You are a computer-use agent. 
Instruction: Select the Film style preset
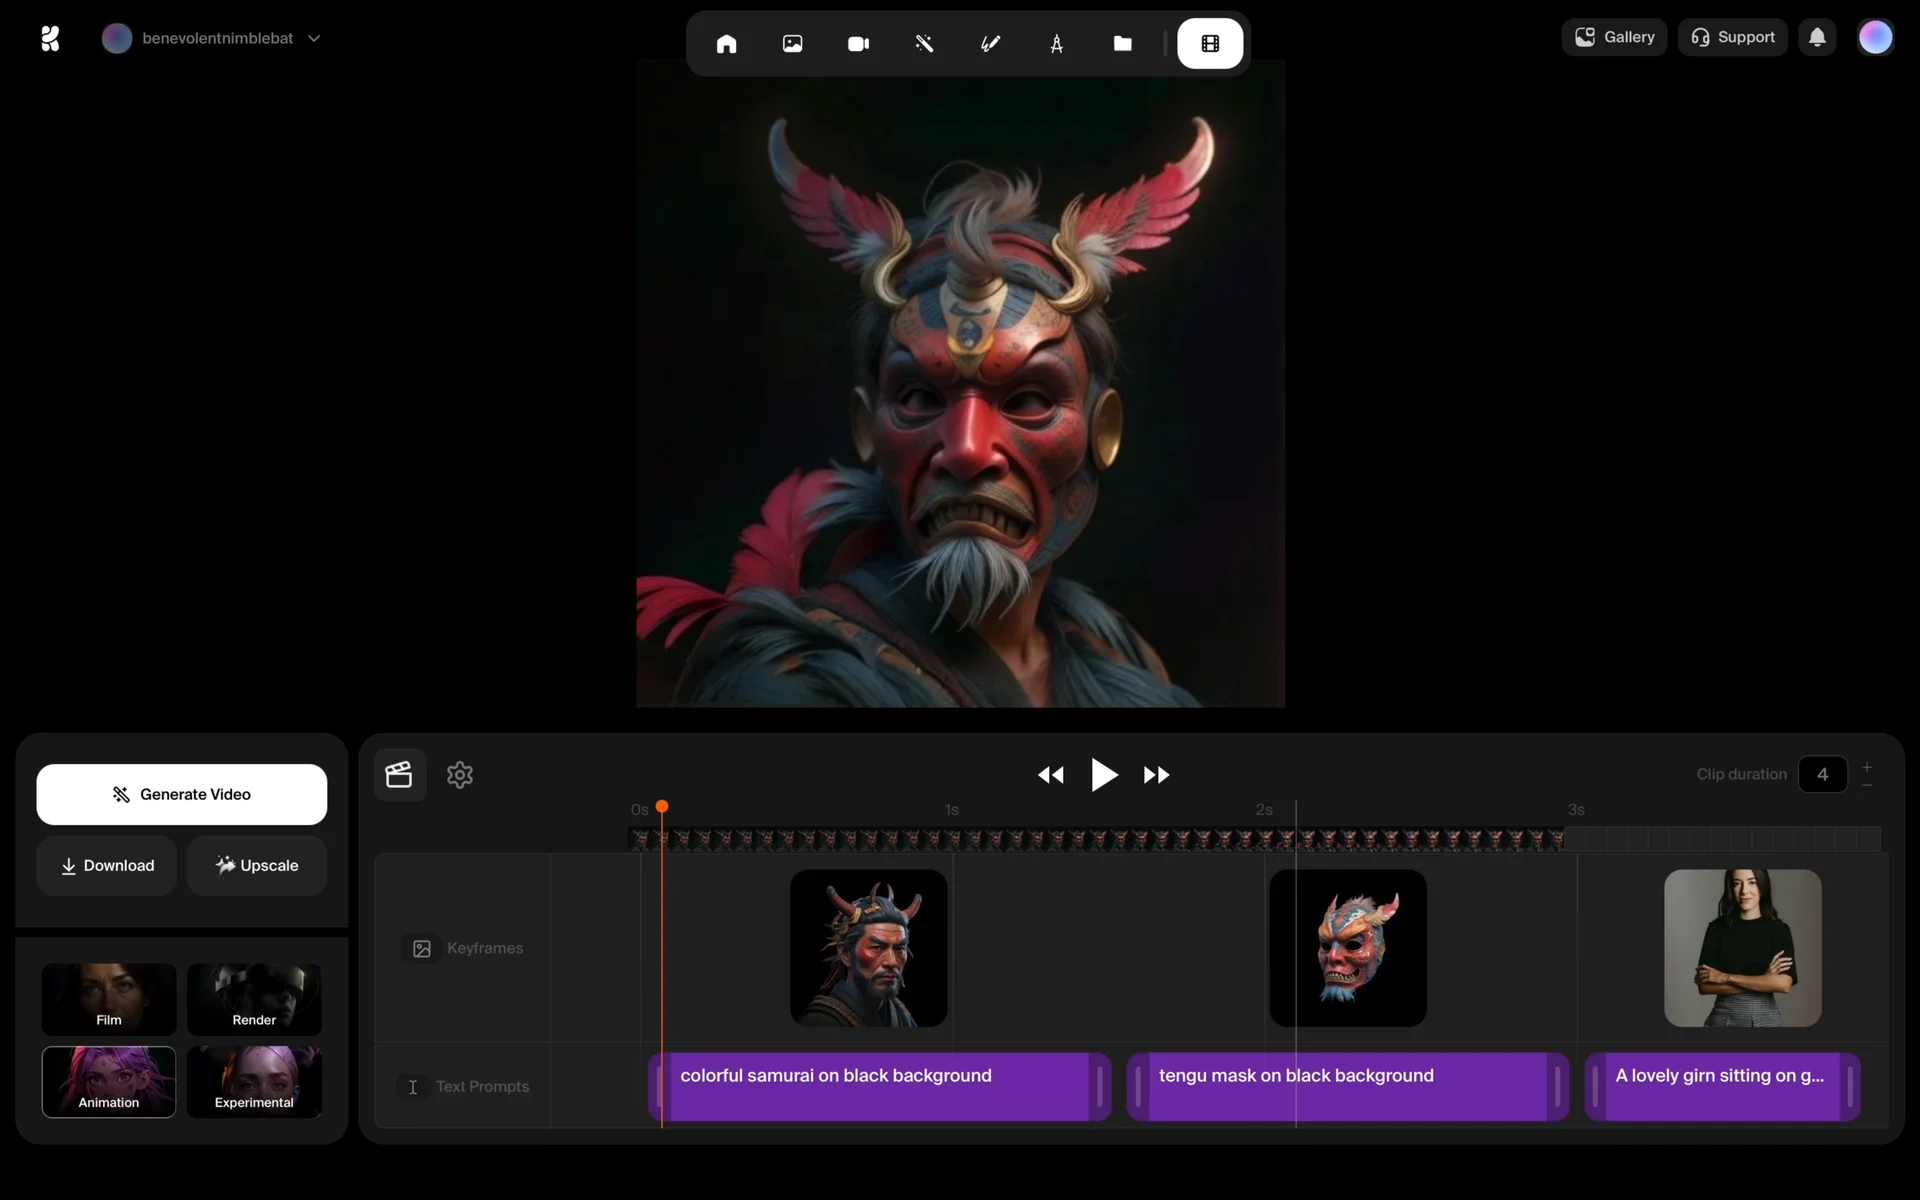click(109, 999)
